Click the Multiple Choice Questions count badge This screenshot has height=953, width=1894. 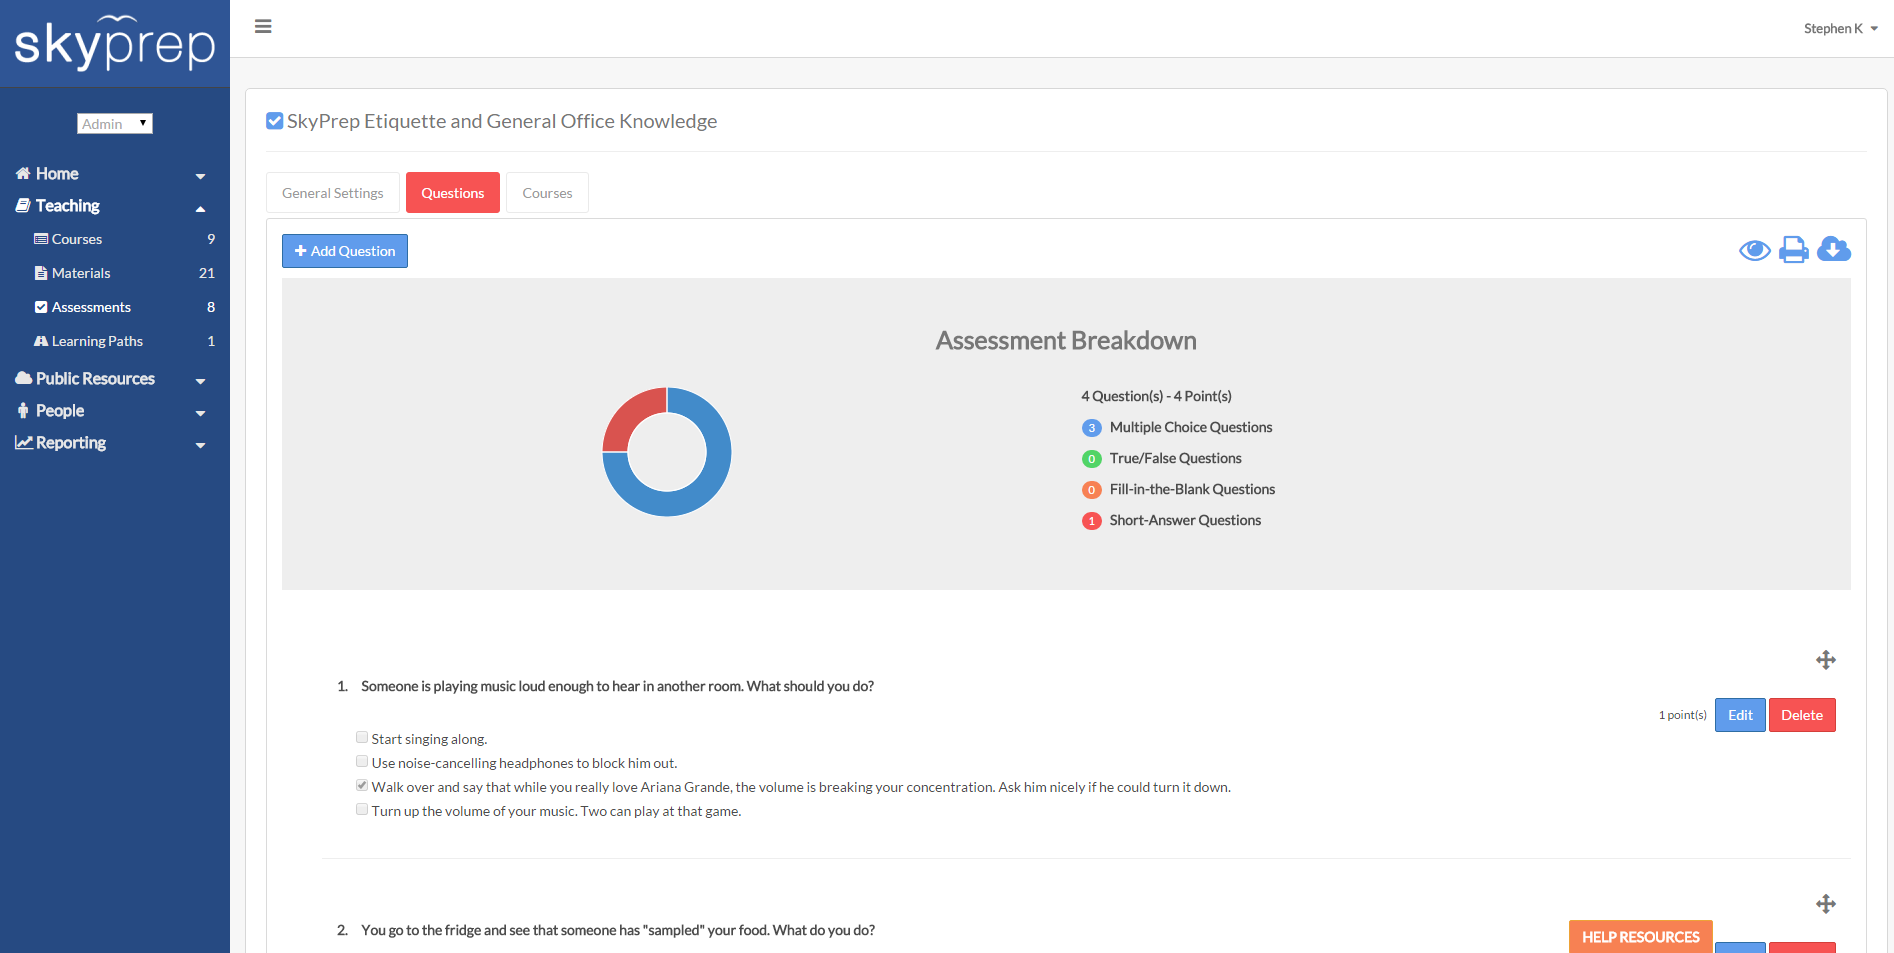click(1092, 428)
